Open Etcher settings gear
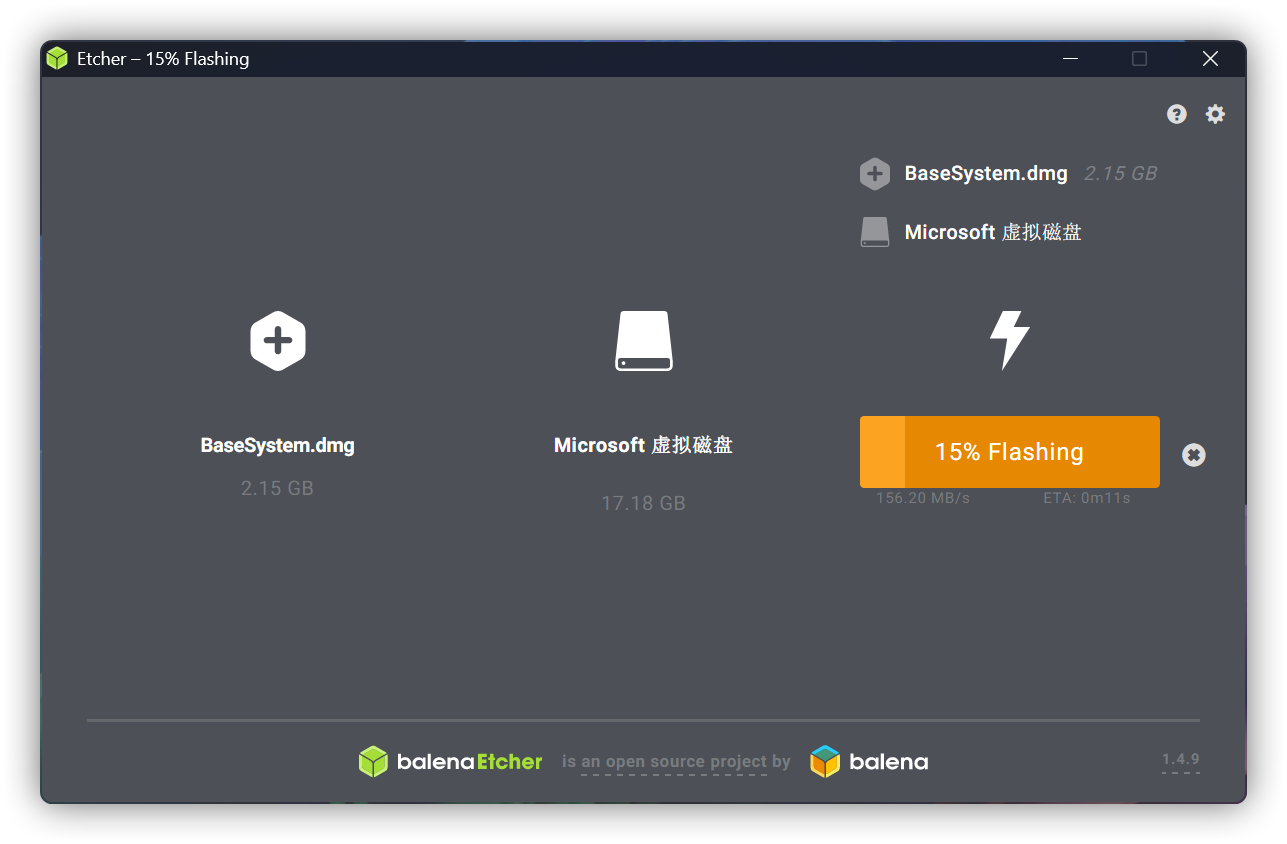Image resolution: width=1287 pixels, height=844 pixels. [x=1215, y=114]
